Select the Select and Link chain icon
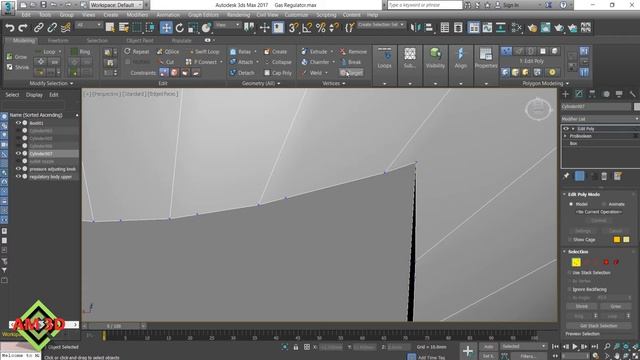640x360 pixels. pyautogui.click(x=38, y=28)
